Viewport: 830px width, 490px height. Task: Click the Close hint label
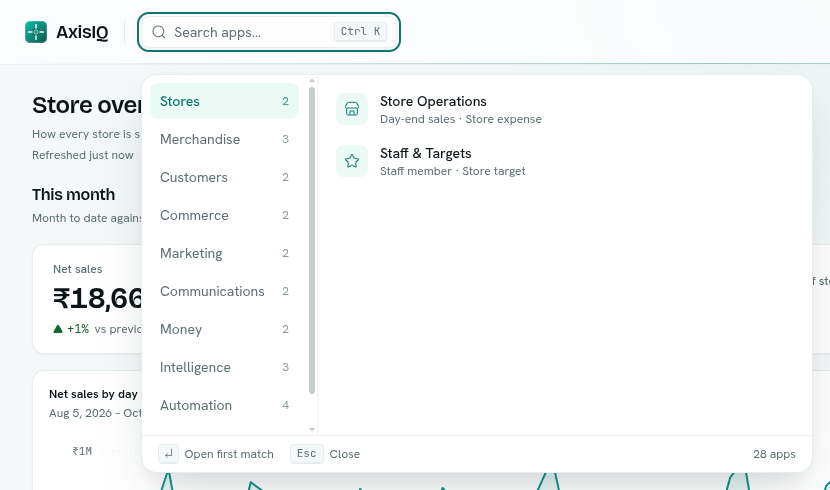(x=345, y=454)
